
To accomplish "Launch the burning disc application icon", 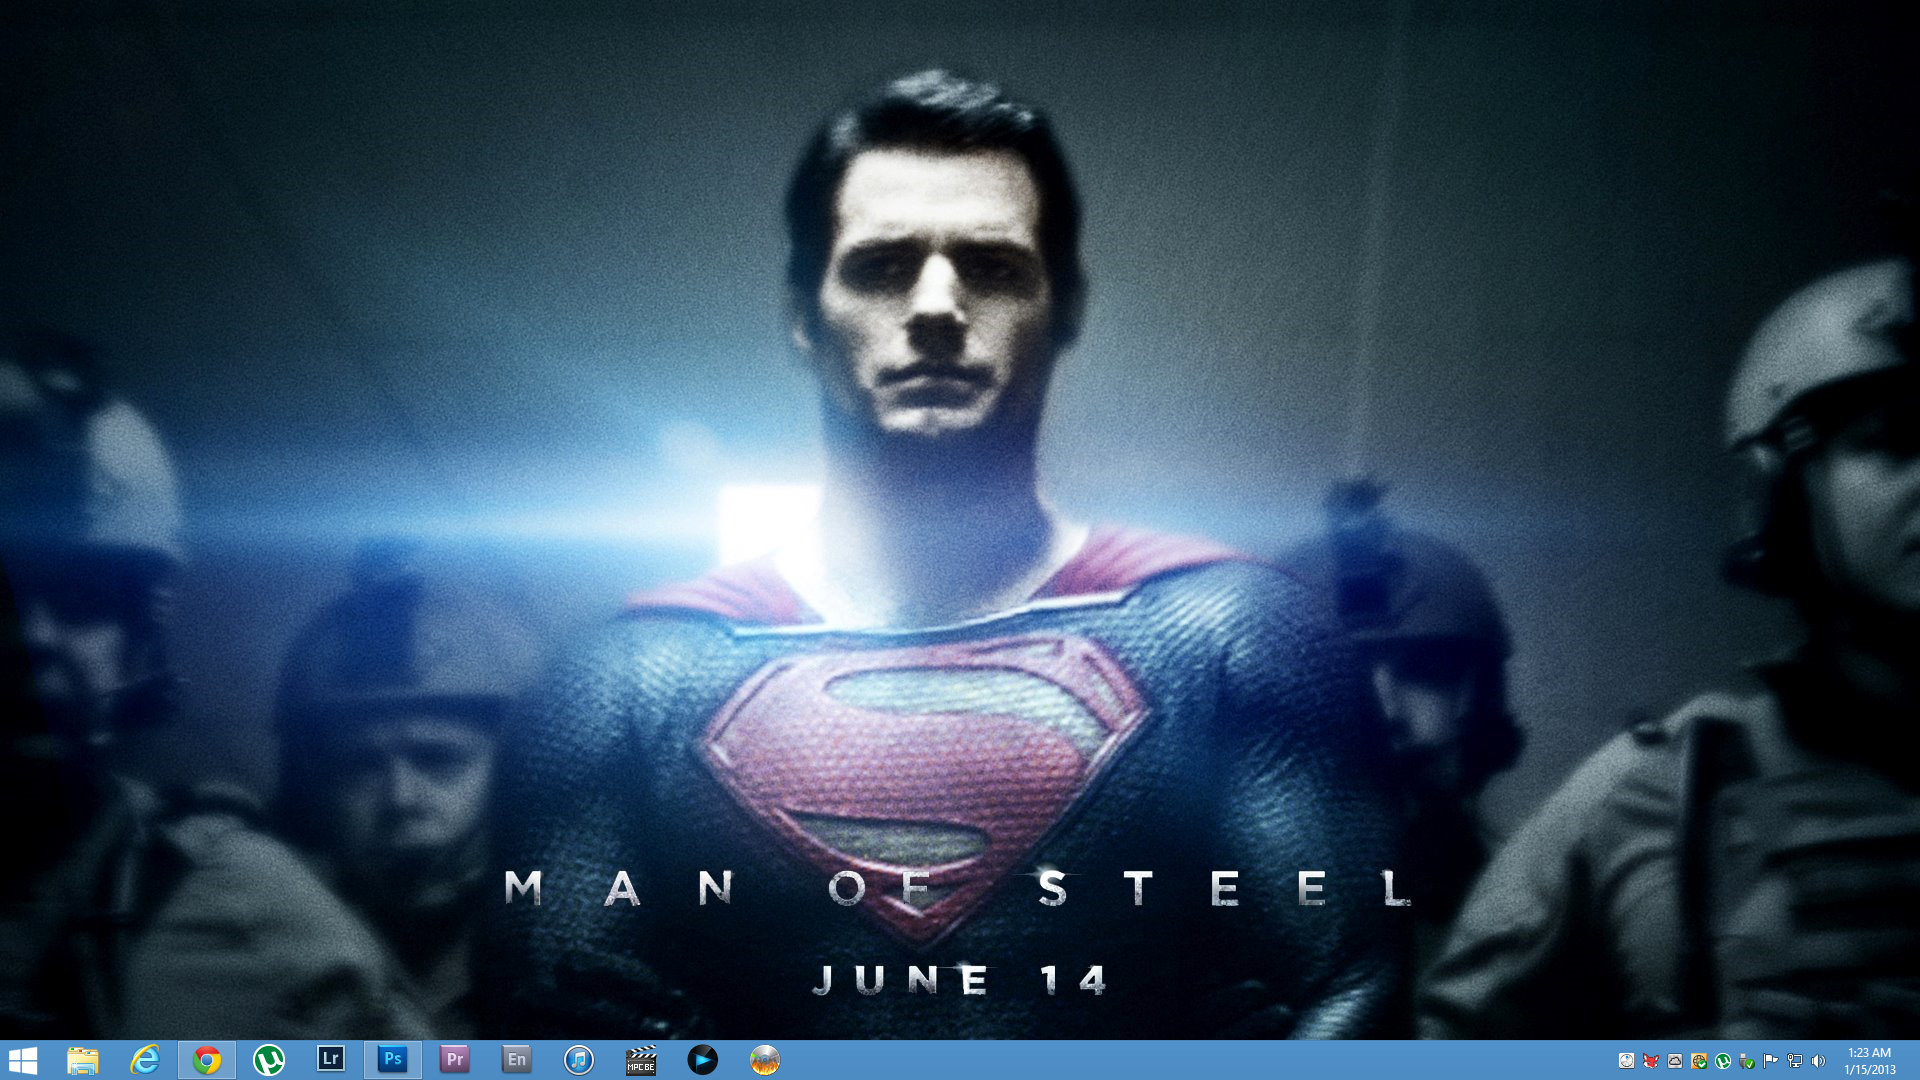I will click(x=765, y=1060).
